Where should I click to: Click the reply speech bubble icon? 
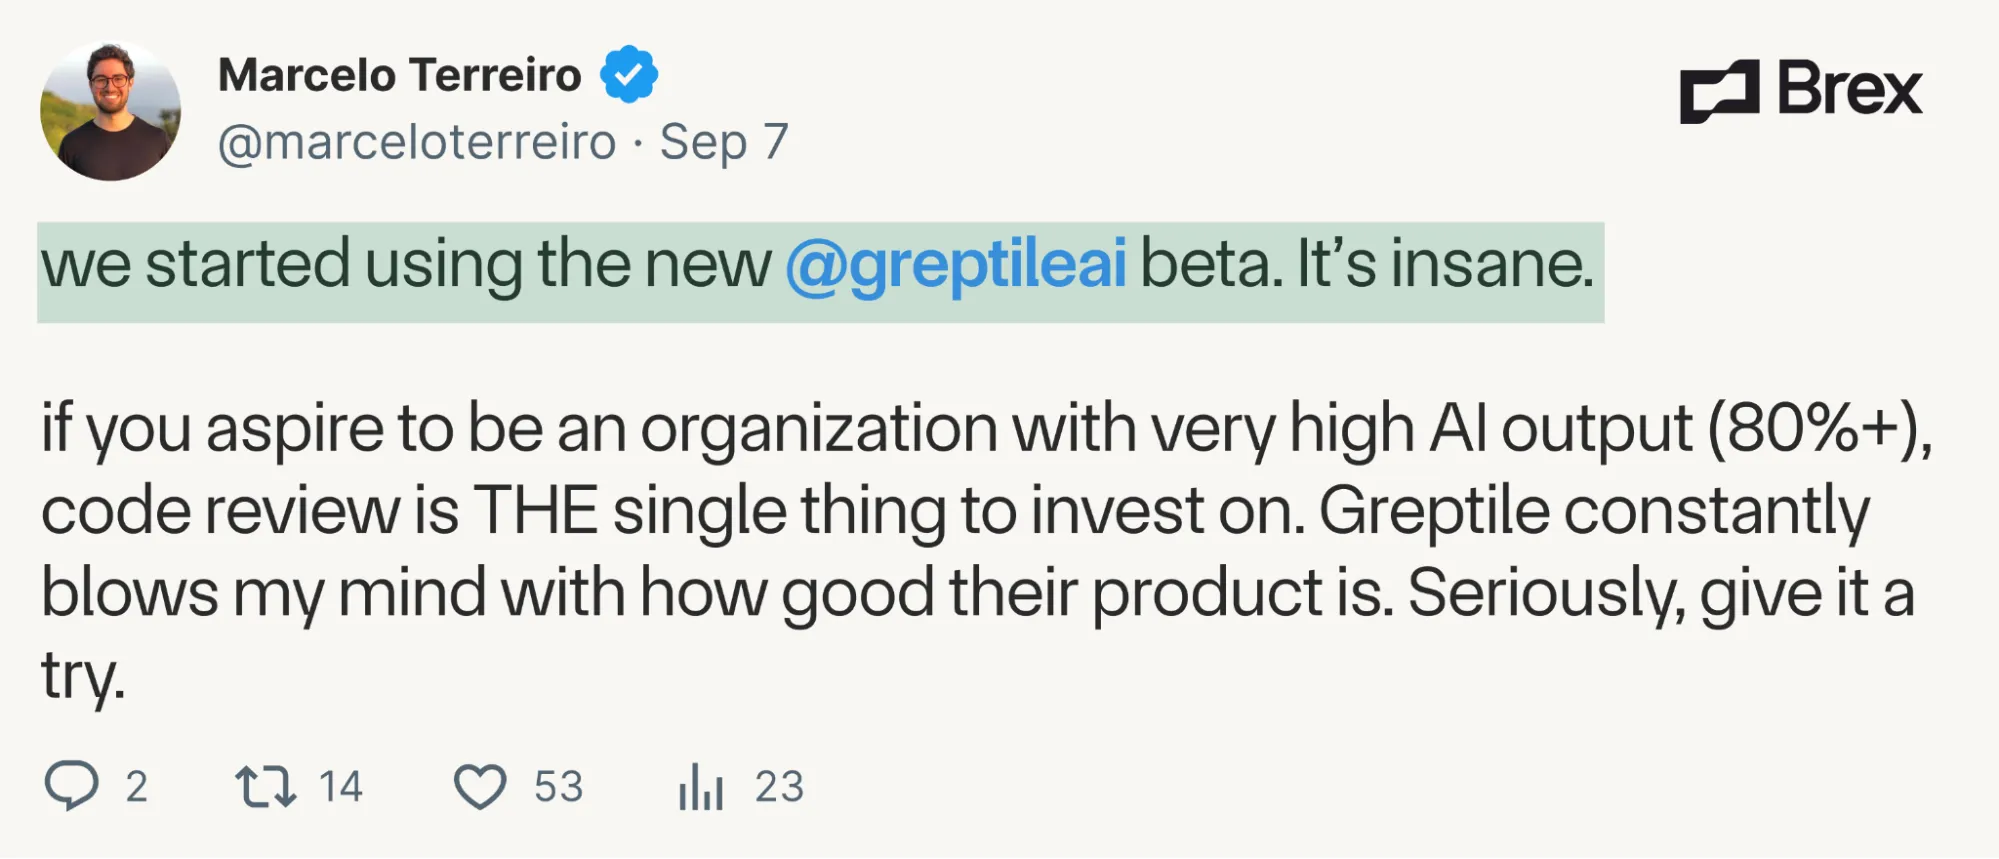(72, 786)
